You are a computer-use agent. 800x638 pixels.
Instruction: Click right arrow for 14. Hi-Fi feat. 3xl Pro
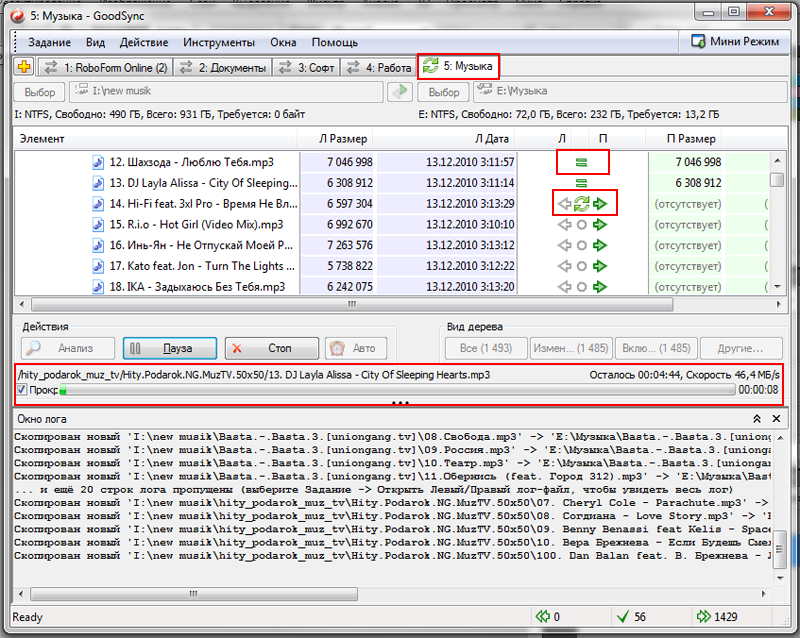pyautogui.click(x=600, y=204)
